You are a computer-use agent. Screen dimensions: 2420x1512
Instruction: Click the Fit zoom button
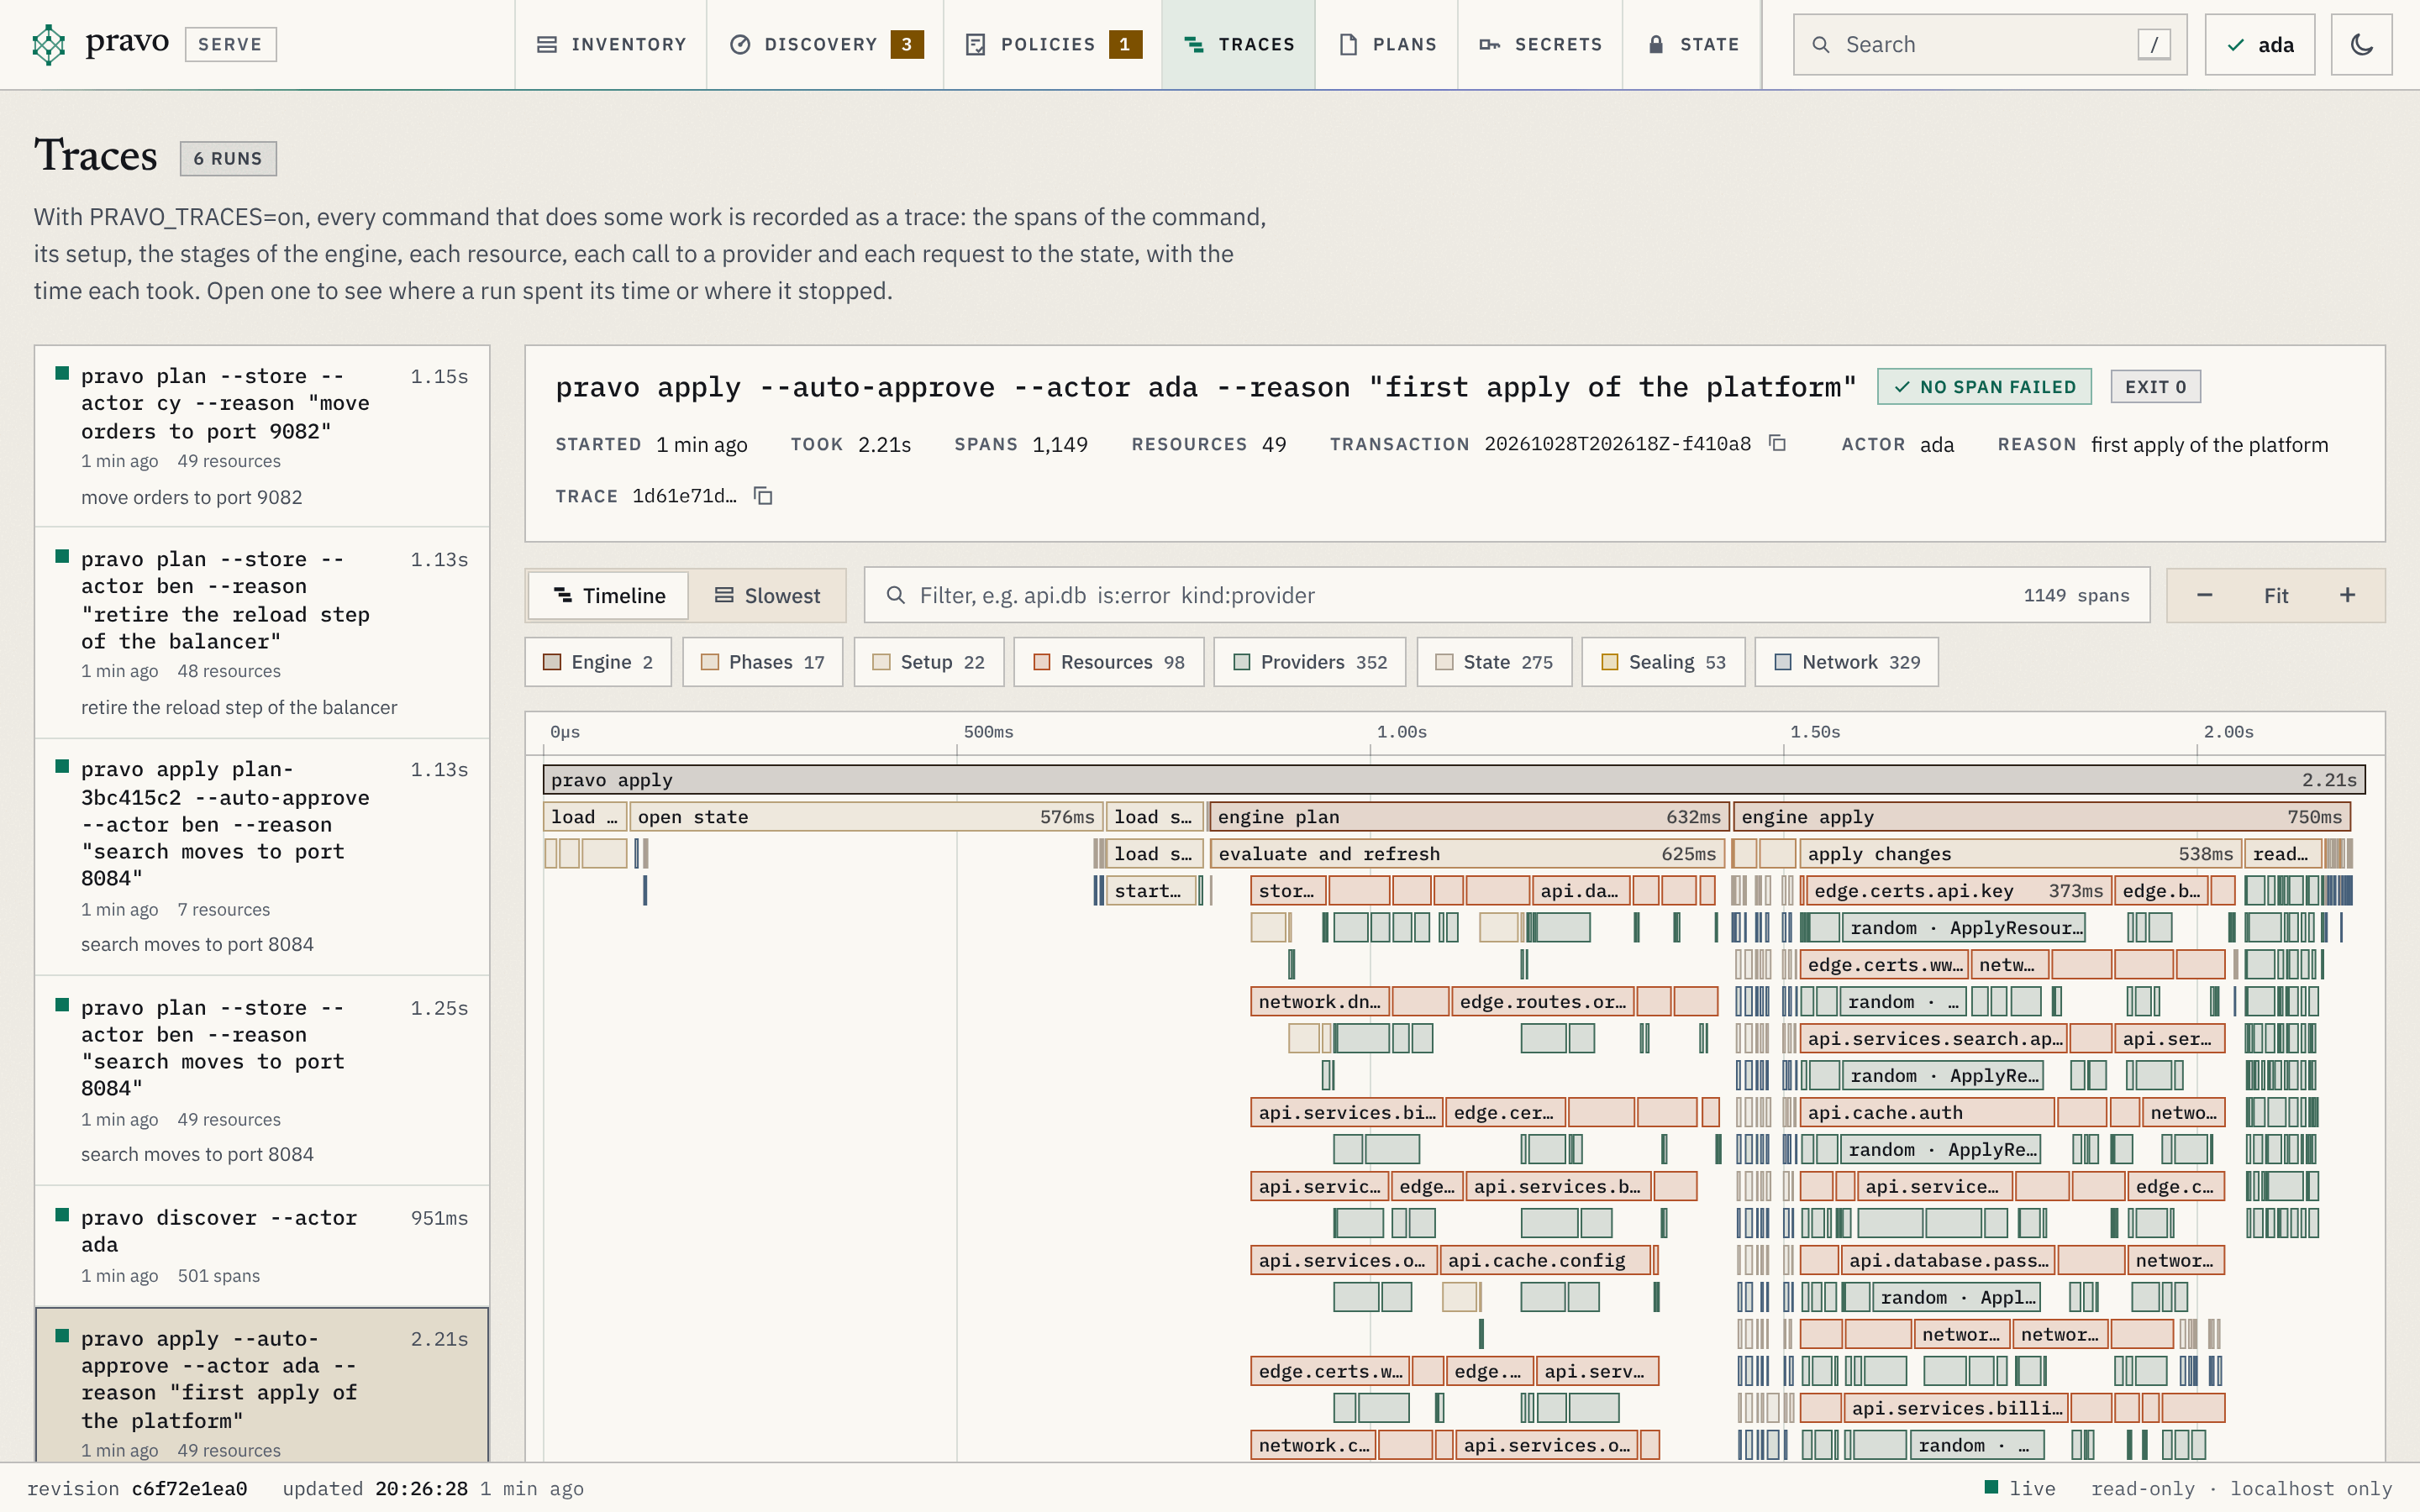pyautogui.click(x=2276, y=595)
